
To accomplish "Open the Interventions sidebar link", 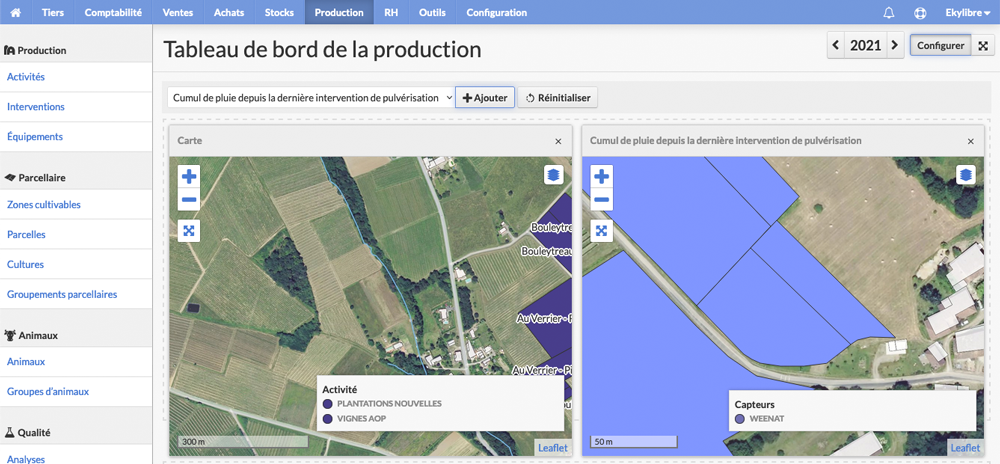I will point(36,106).
